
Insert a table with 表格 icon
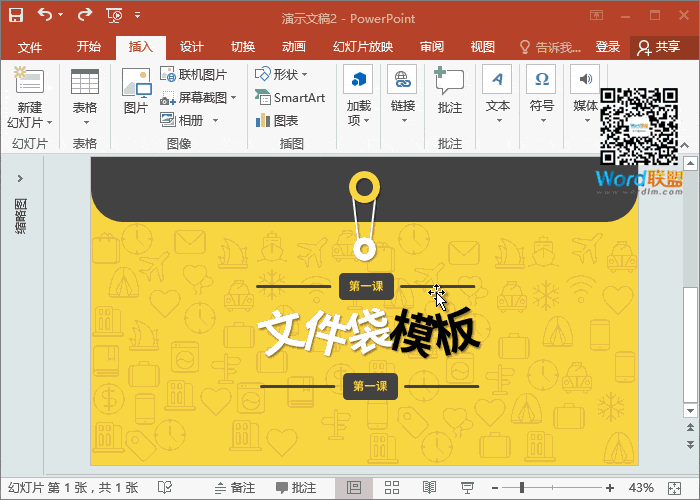pyautogui.click(x=85, y=82)
